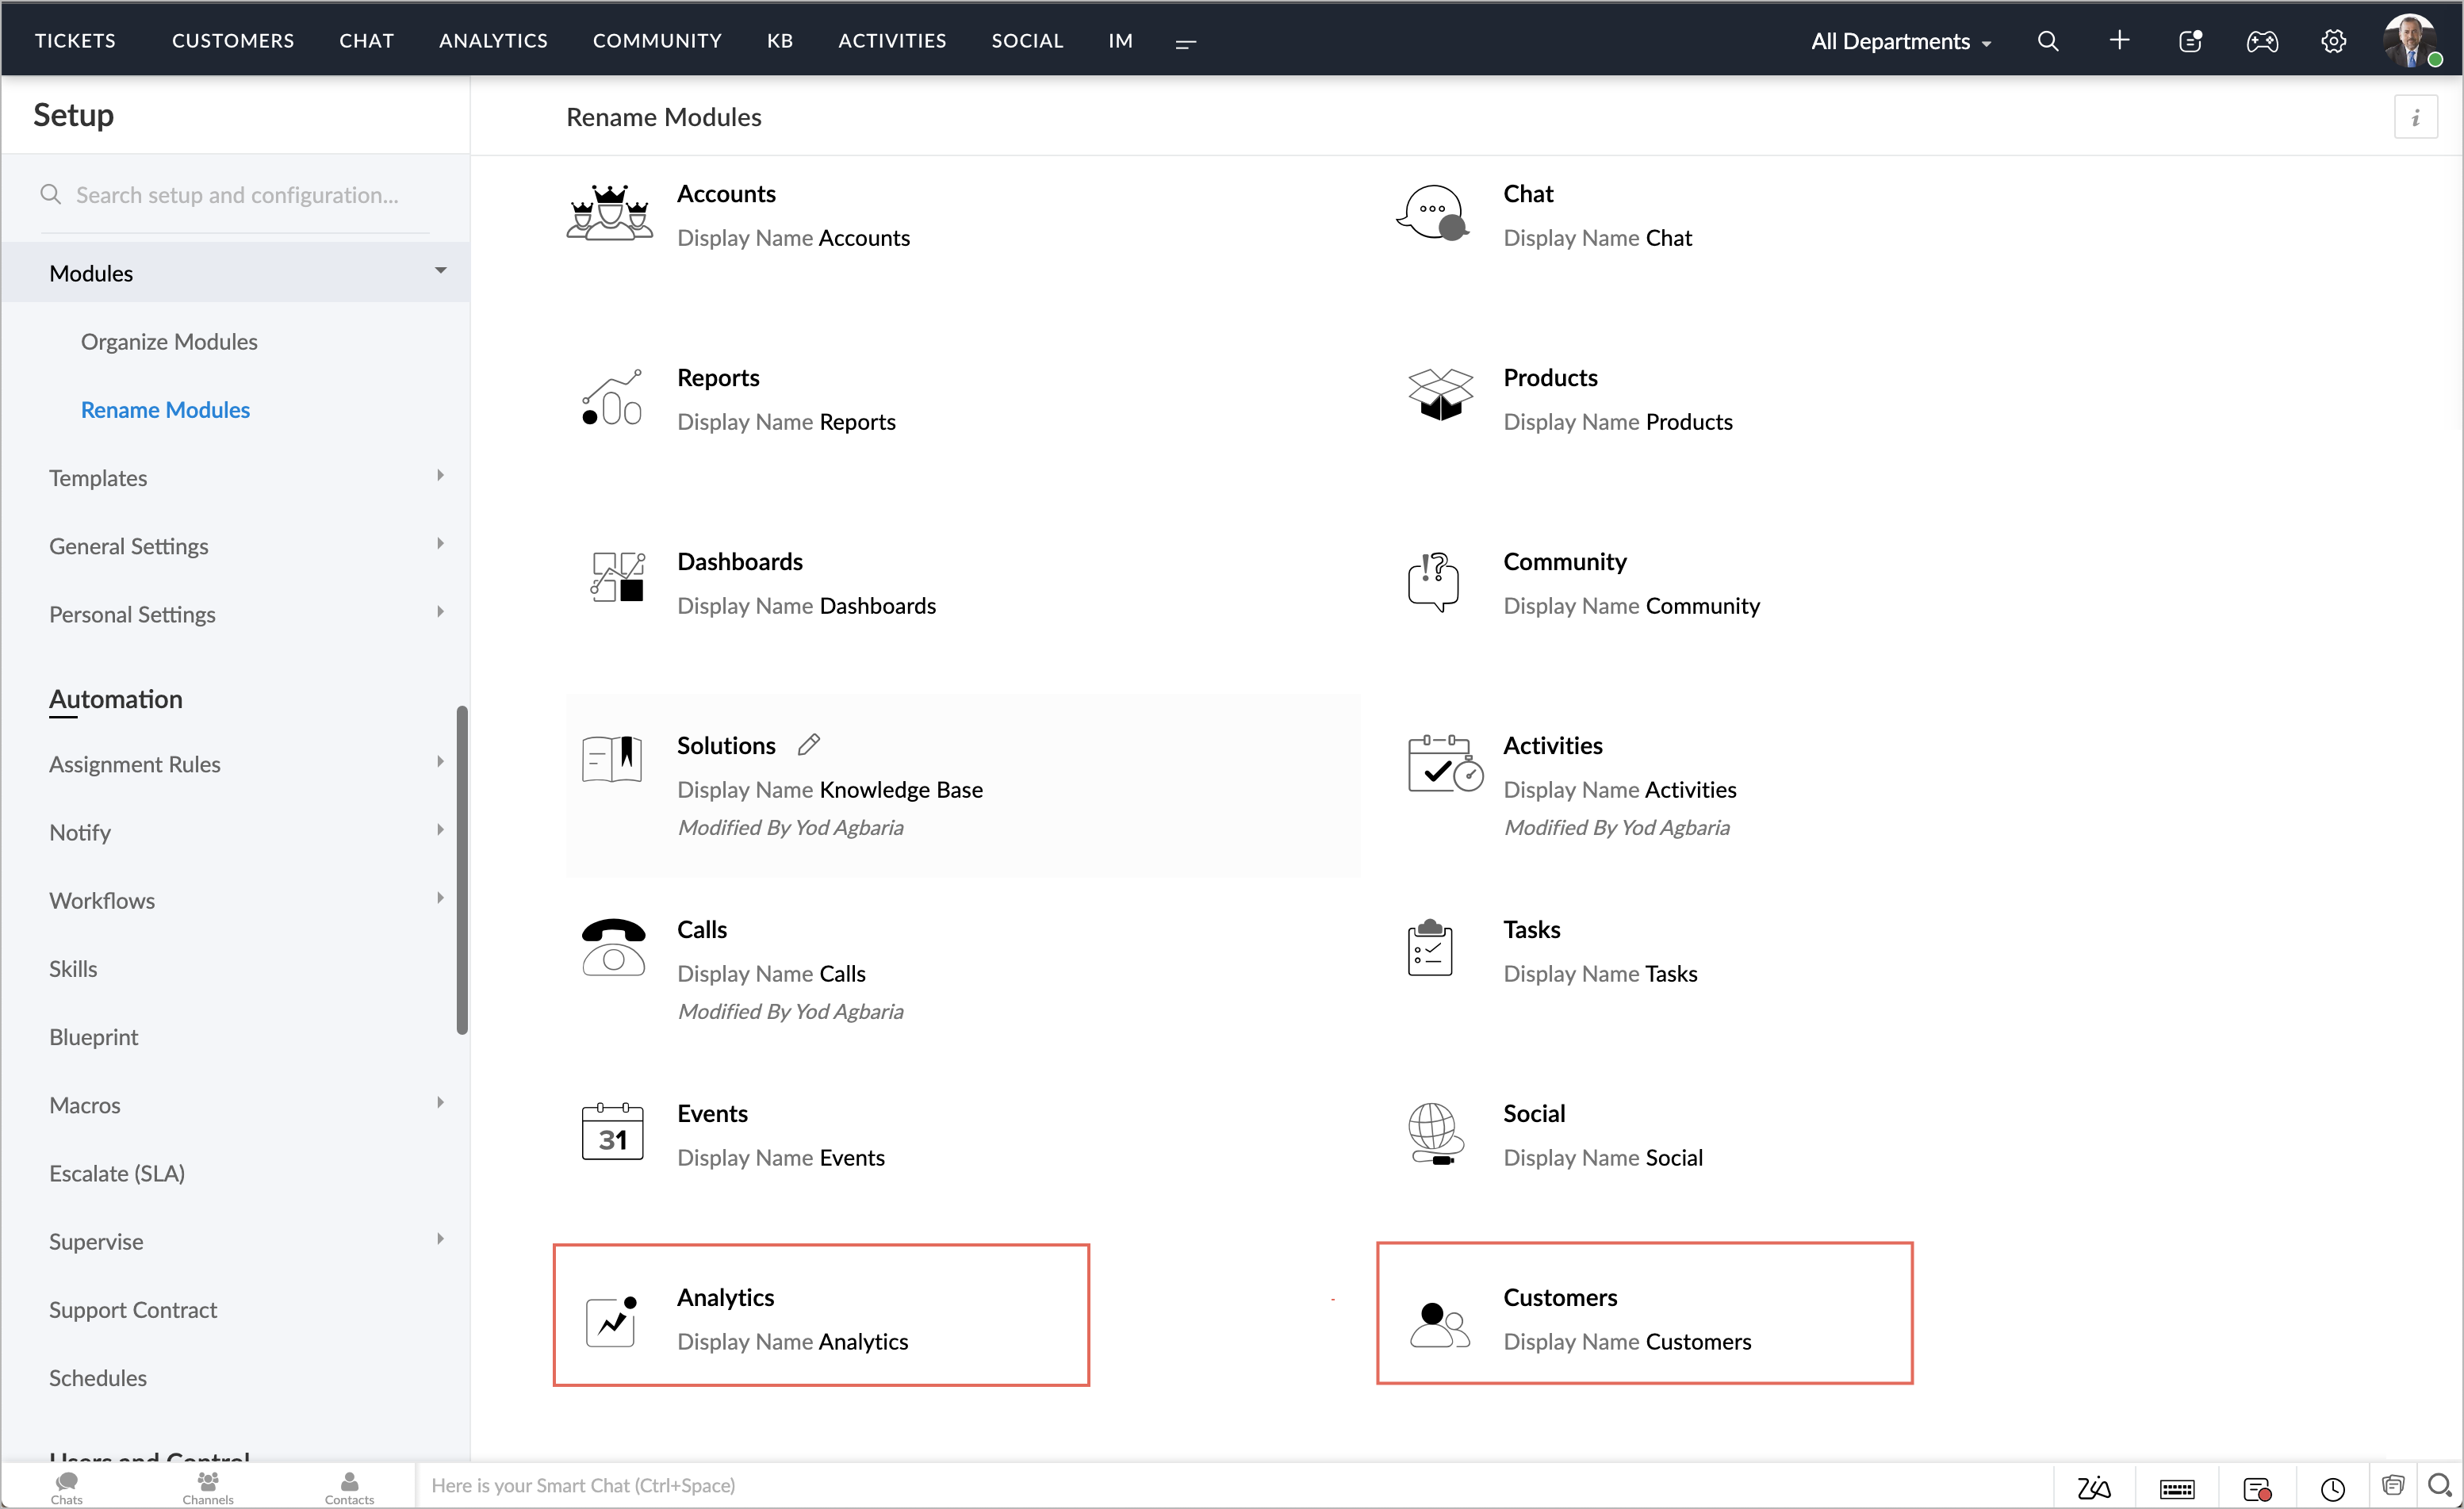Open the Blueprint setup page
The width and height of the screenshot is (2464, 1509).
click(94, 1037)
